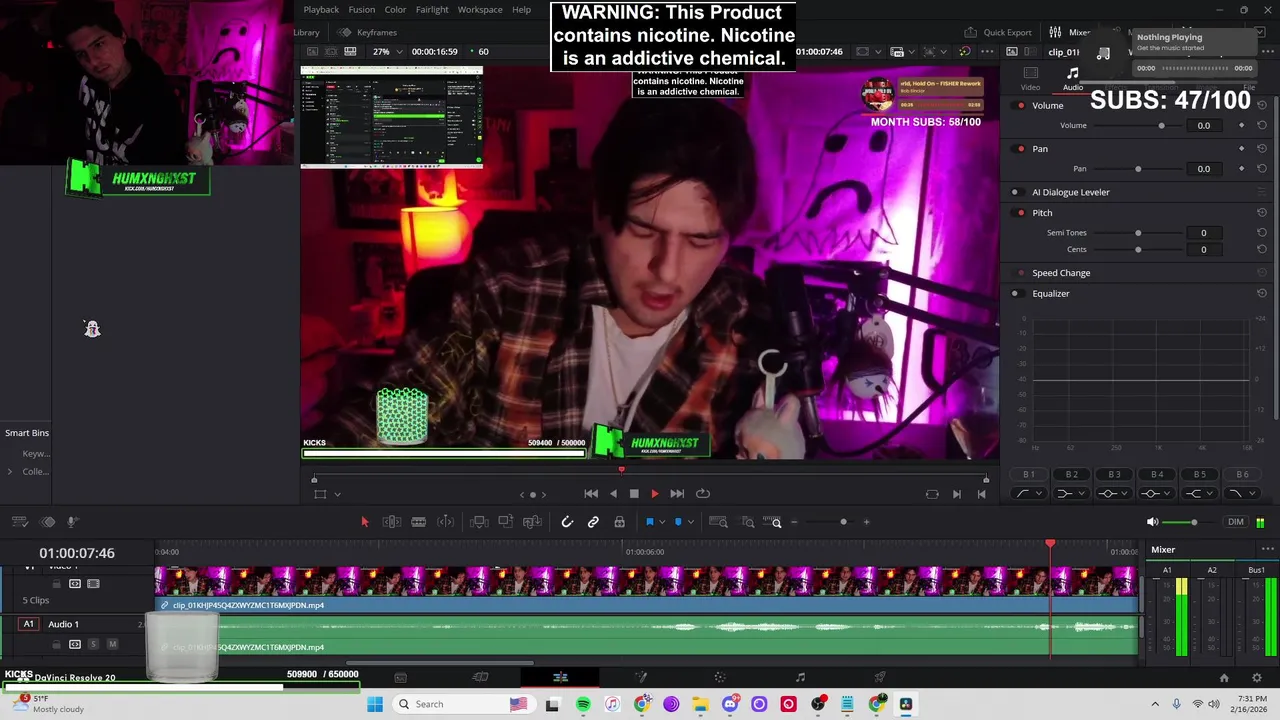
Task: Open Spotify from the Windows taskbar
Action: (583, 704)
